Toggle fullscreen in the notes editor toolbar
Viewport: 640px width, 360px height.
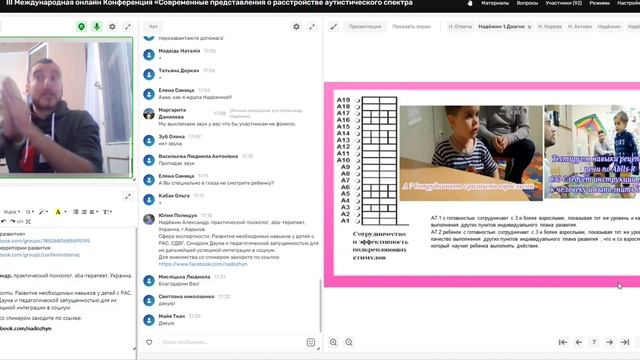click(28, 221)
